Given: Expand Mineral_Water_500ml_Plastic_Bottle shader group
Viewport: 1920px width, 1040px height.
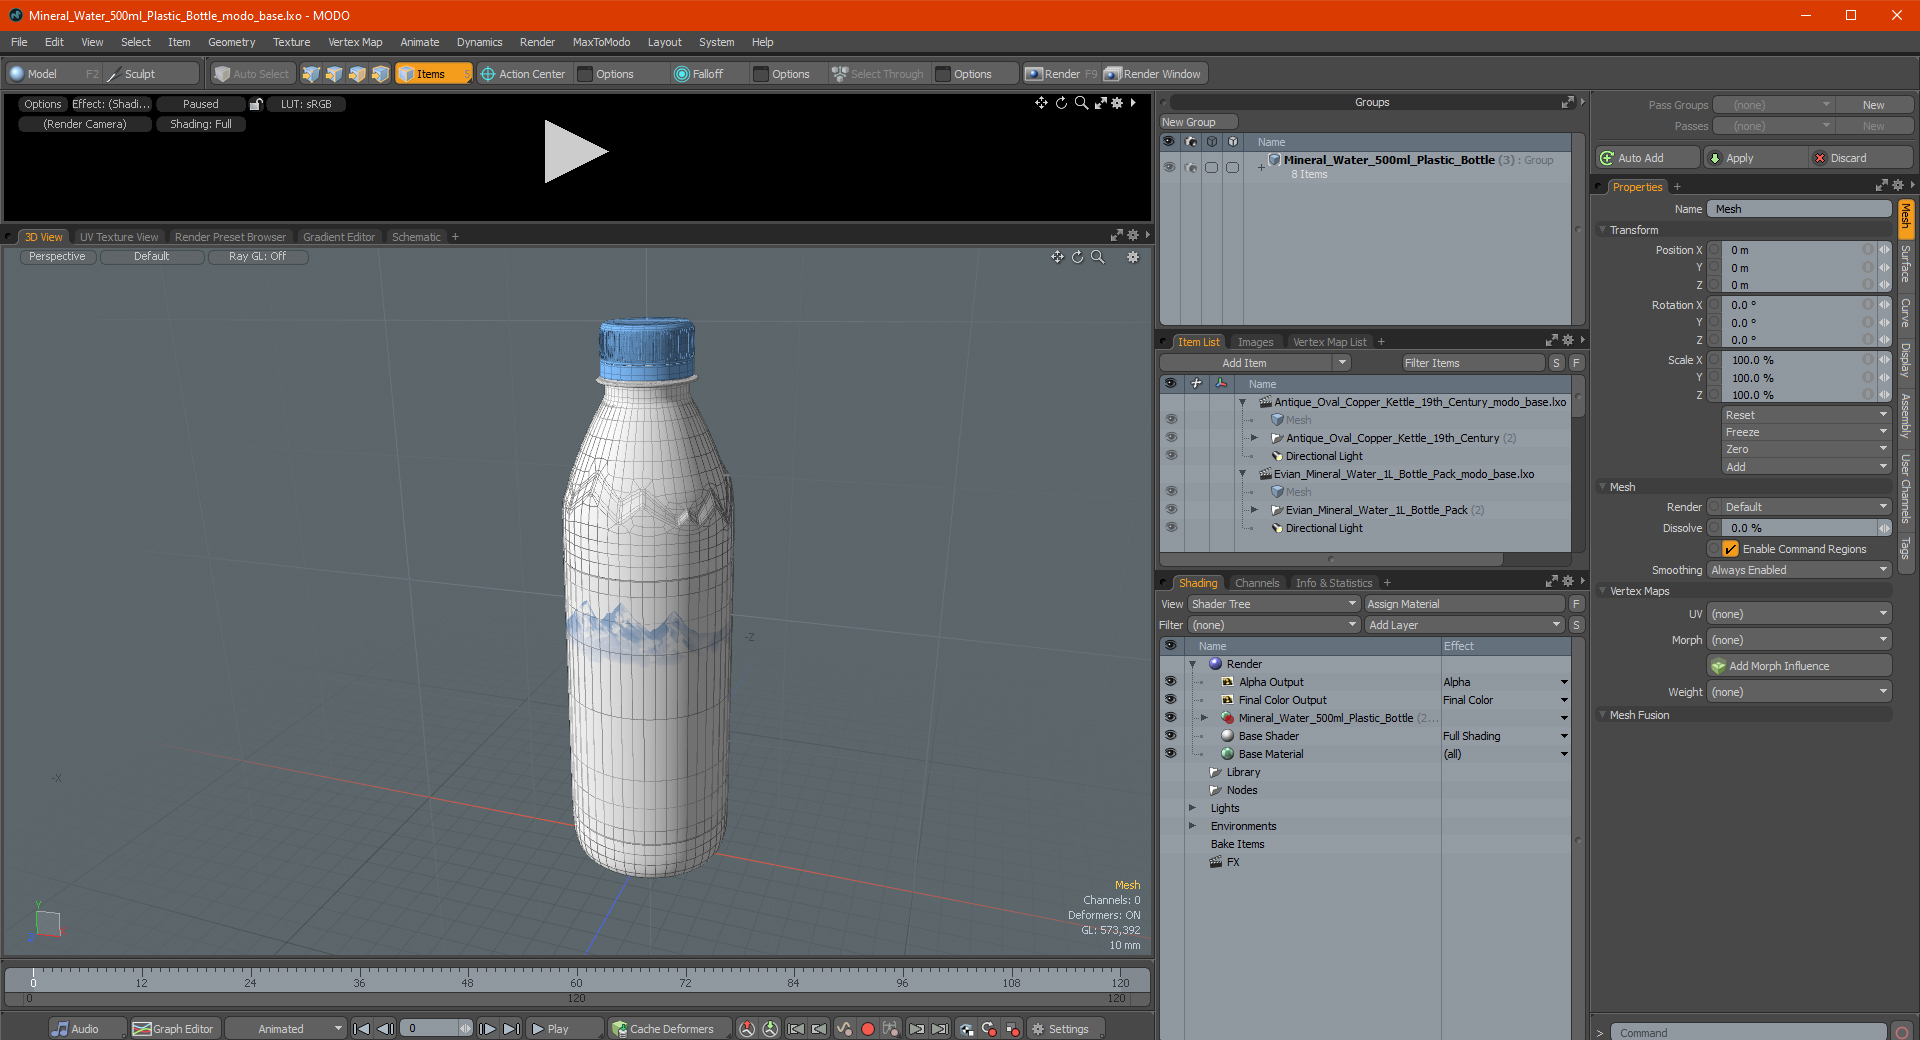Looking at the screenshot, I should (x=1204, y=718).
